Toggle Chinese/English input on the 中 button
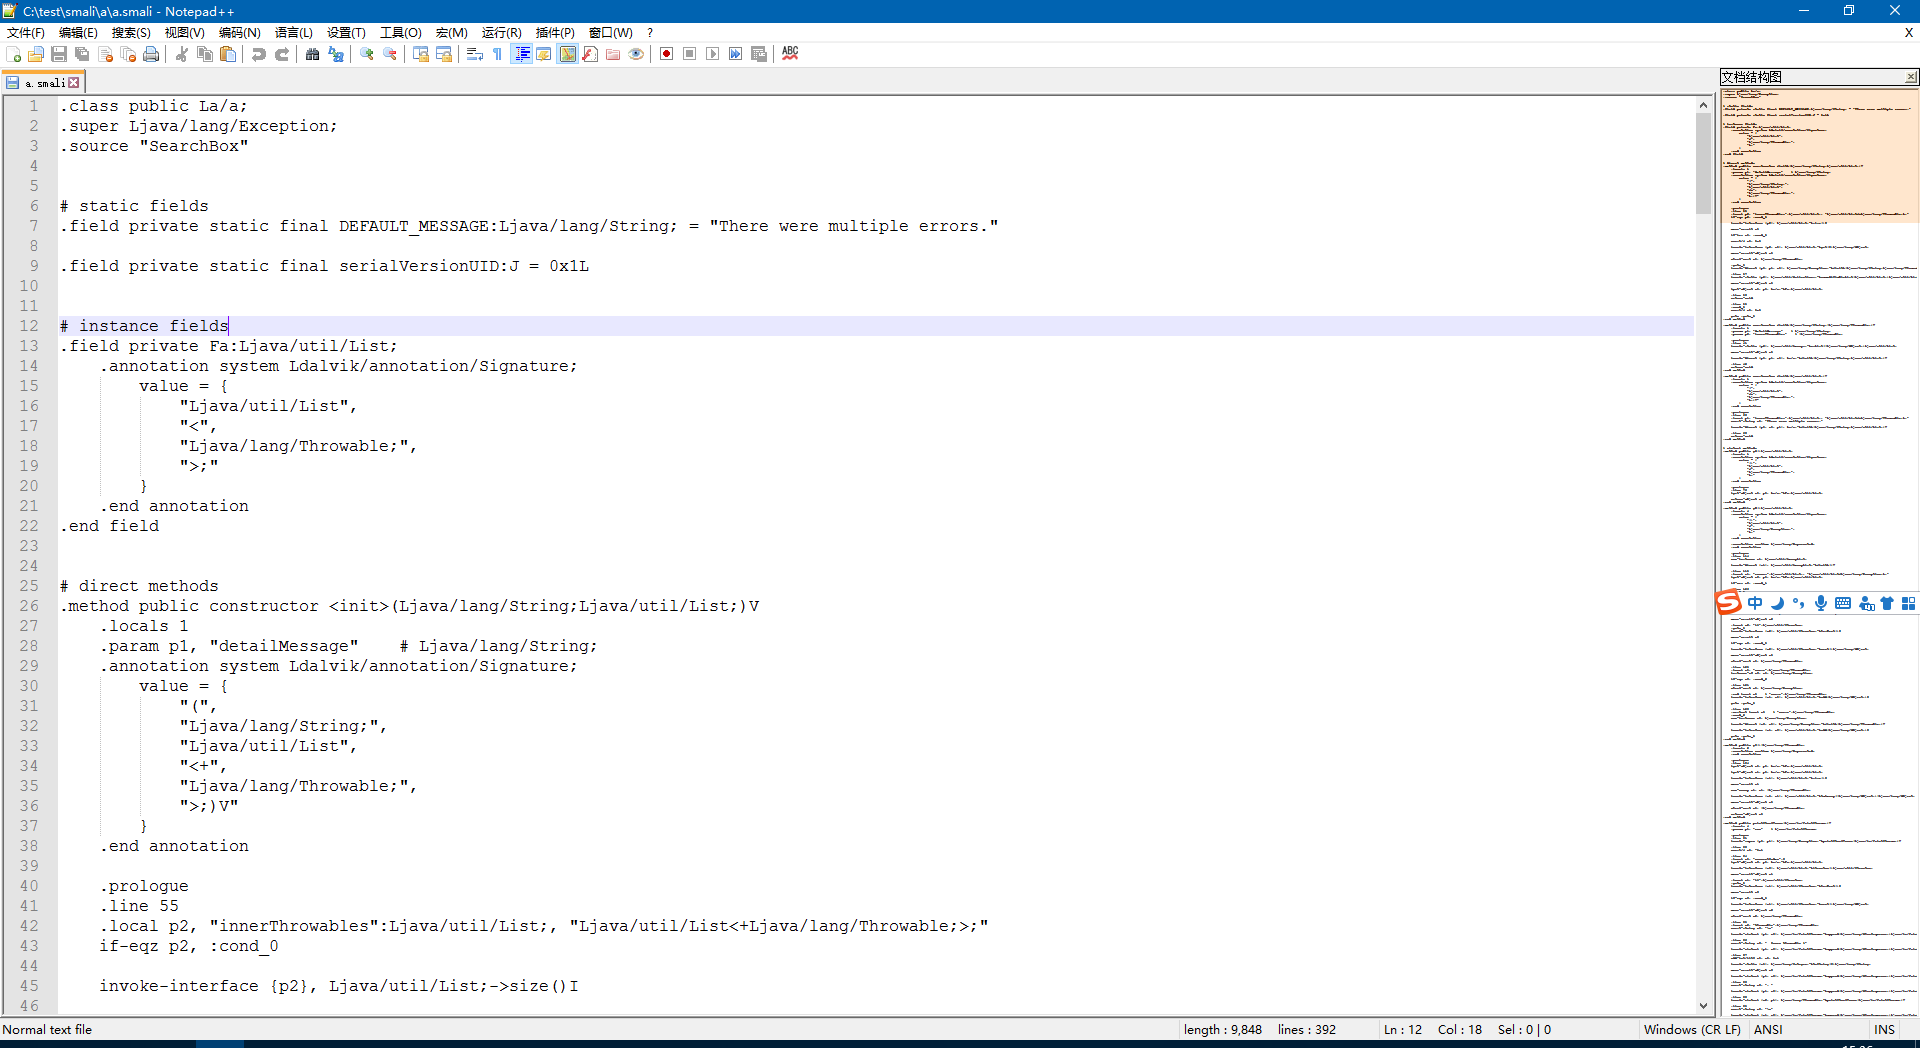 (x=1756, y=602)
